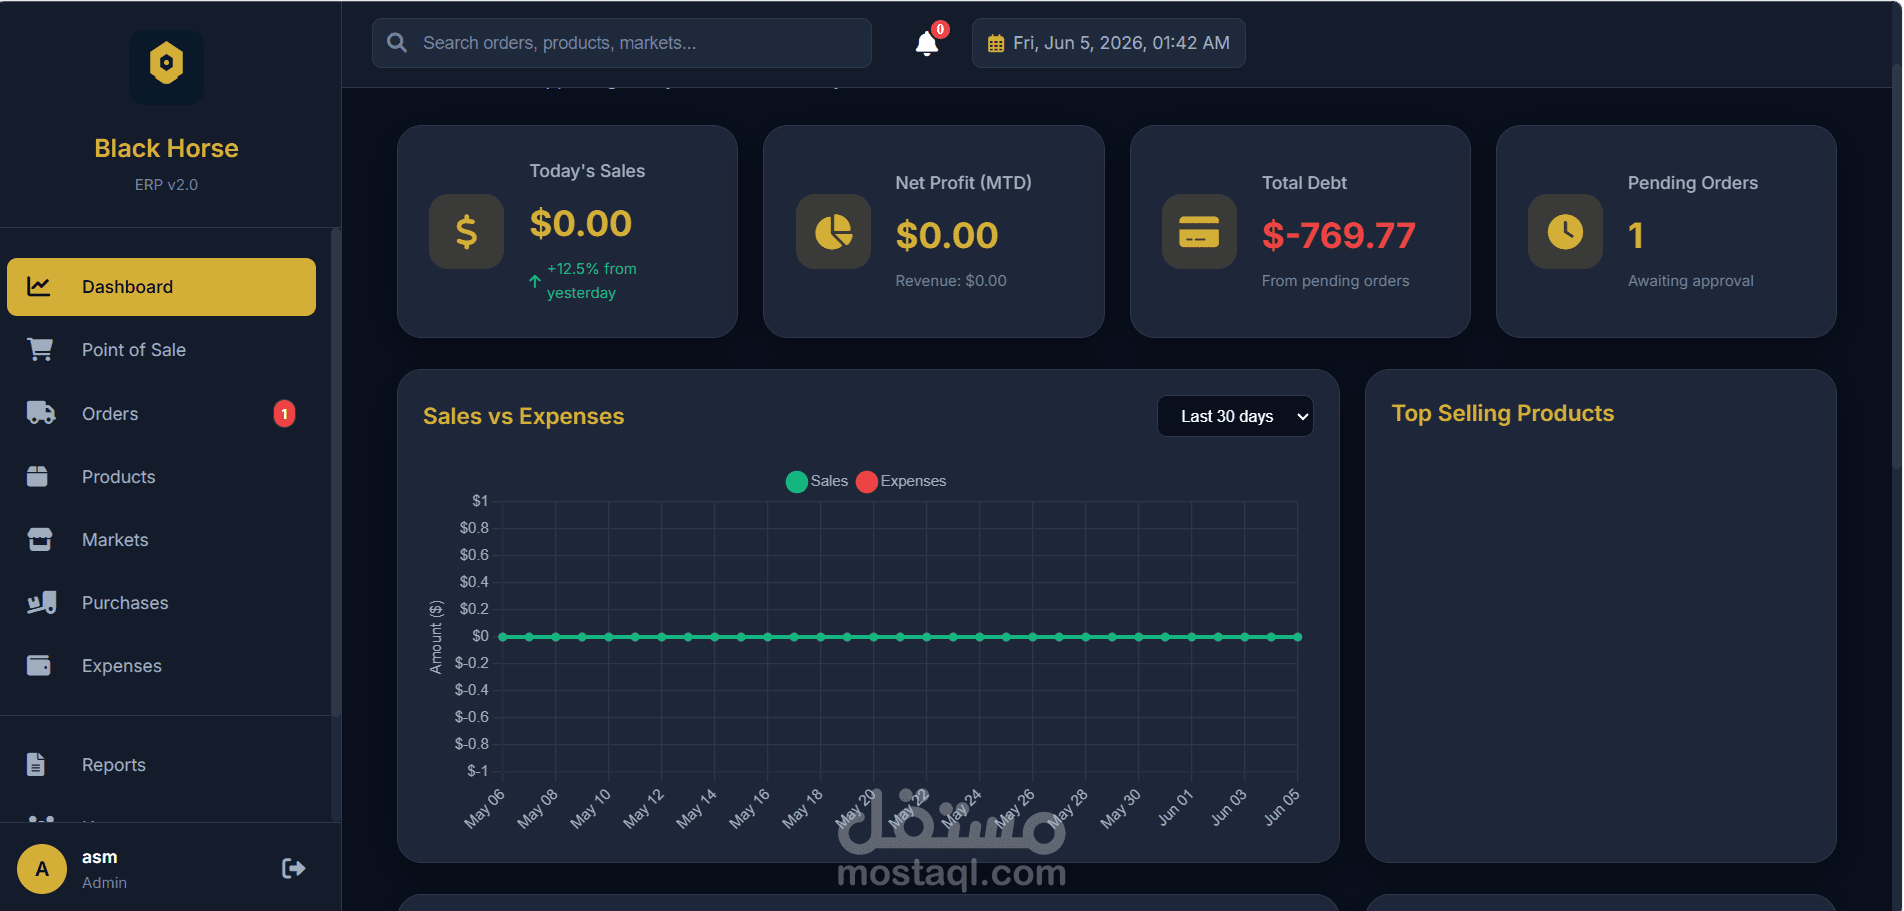The height and width of the screenshot is (911, 1904).
Task: Open the Dashboard menu item
Action: [161, 287]
